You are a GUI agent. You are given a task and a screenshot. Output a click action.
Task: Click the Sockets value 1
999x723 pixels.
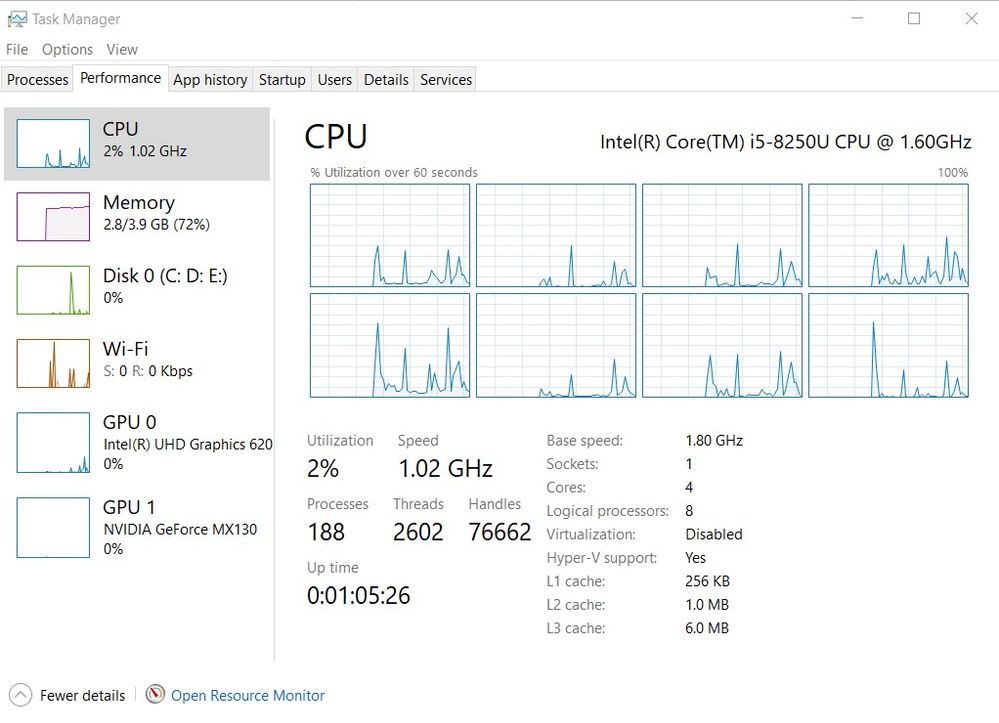tap(689, 464)
